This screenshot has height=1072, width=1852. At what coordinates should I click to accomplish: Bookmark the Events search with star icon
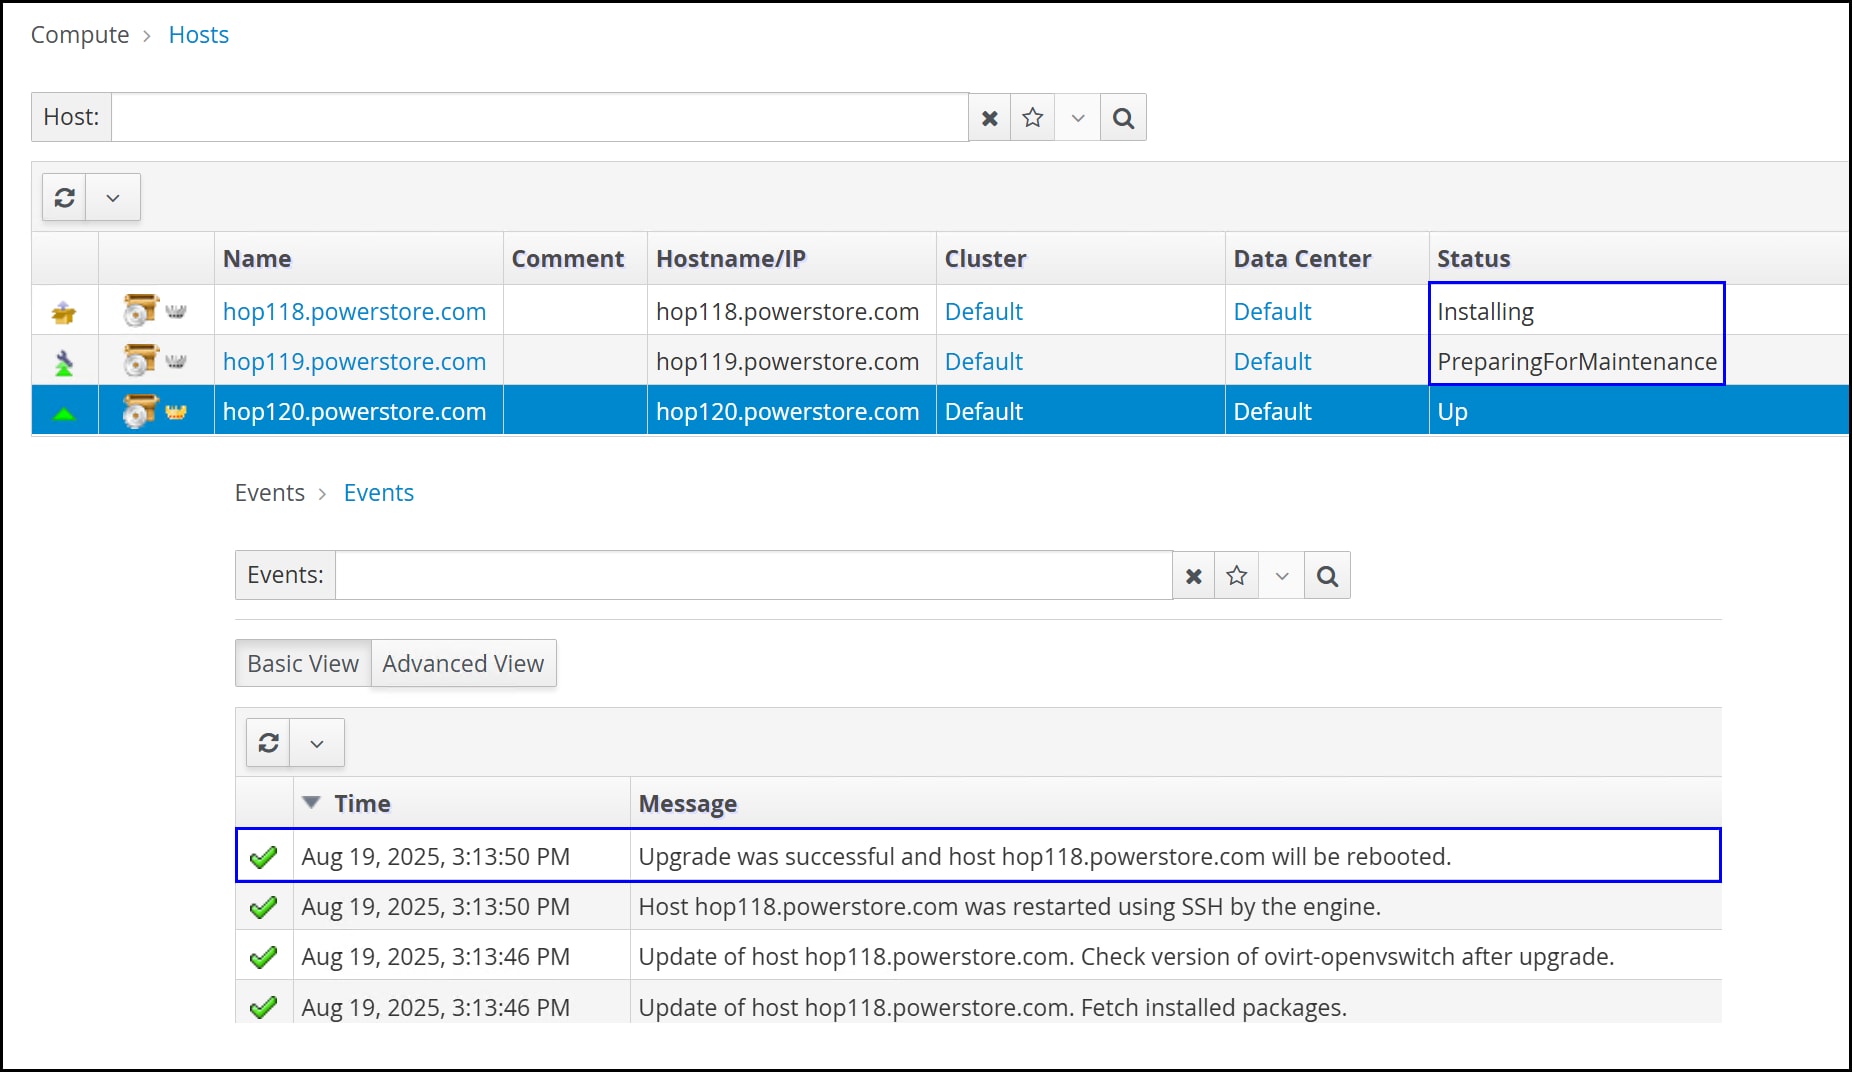click(x=1237, y=576)
